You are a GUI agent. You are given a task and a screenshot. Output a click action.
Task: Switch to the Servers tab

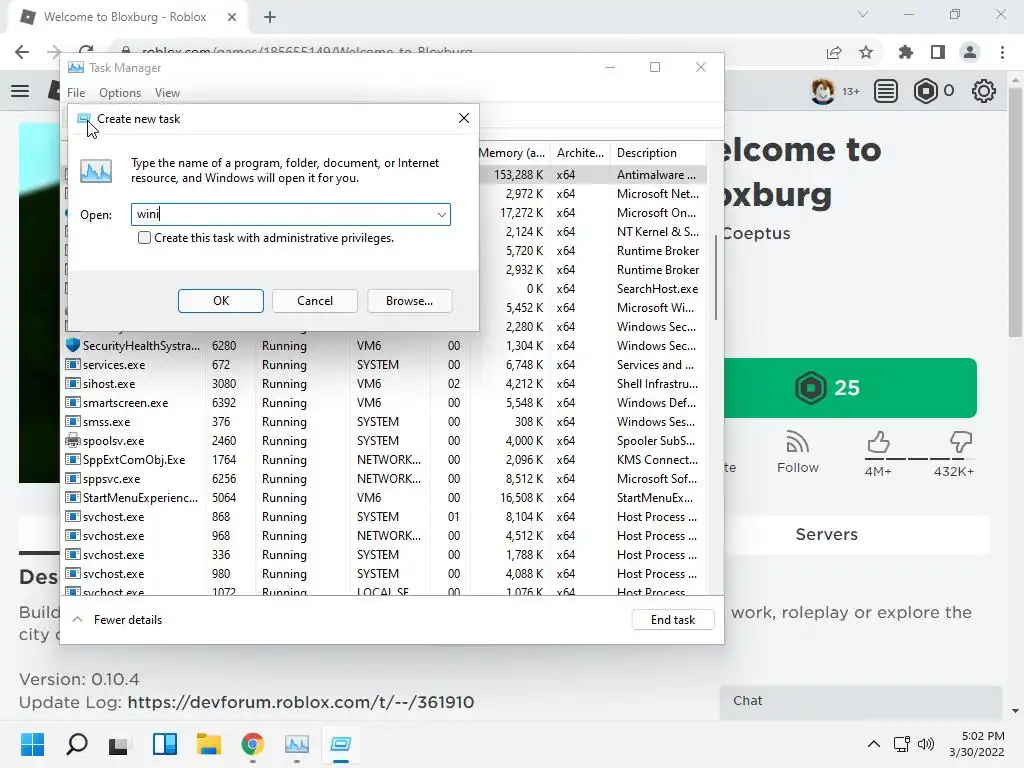826,535
